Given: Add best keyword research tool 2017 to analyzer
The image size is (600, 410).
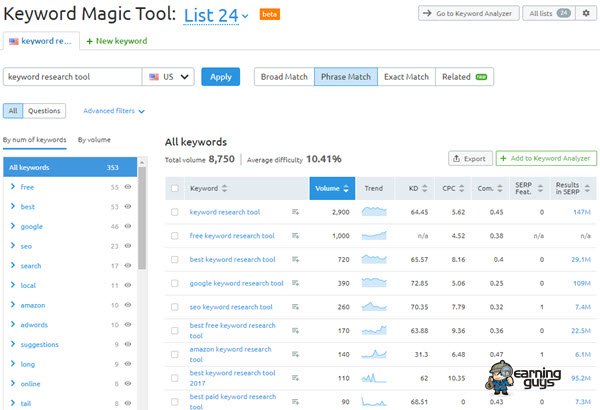Looking at the screenshot, I should pyautogui.click(x=295, y=378).
